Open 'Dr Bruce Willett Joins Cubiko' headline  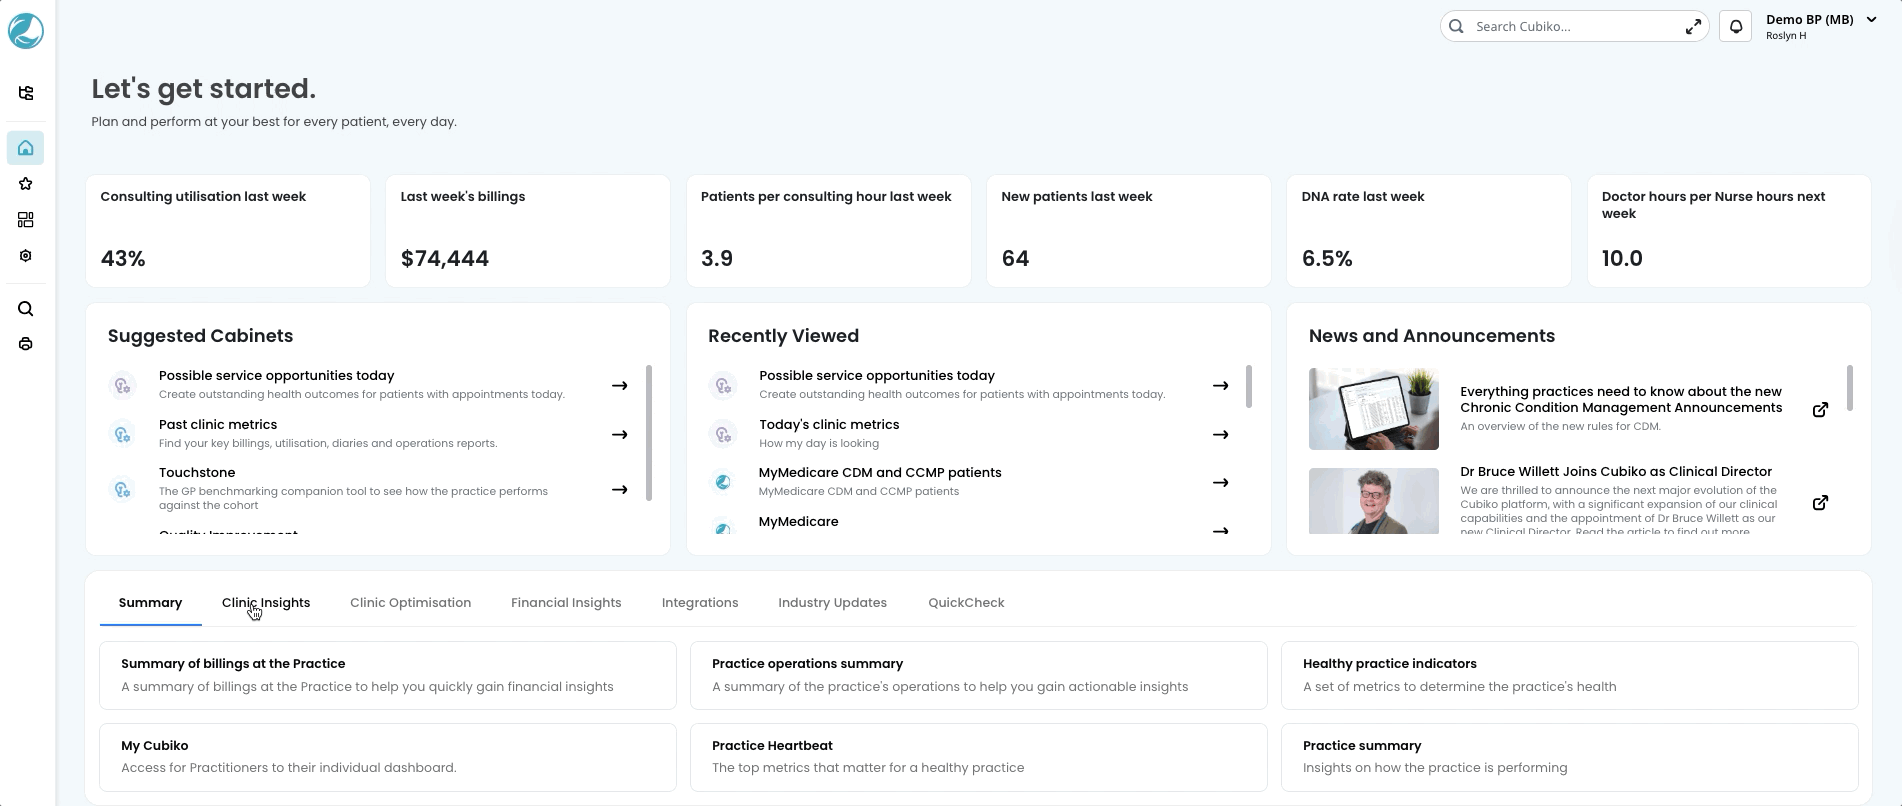pos(1616,472)
